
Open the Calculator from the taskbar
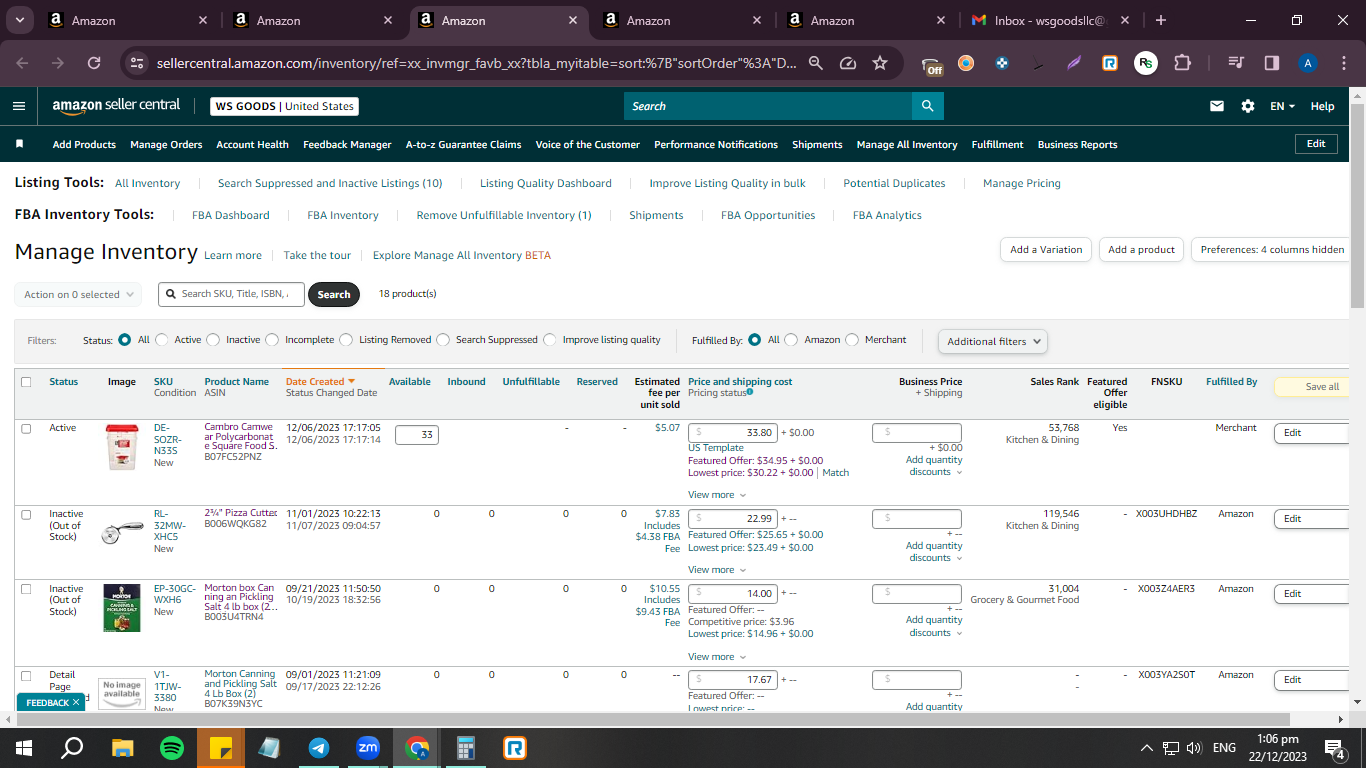(466, 747)
